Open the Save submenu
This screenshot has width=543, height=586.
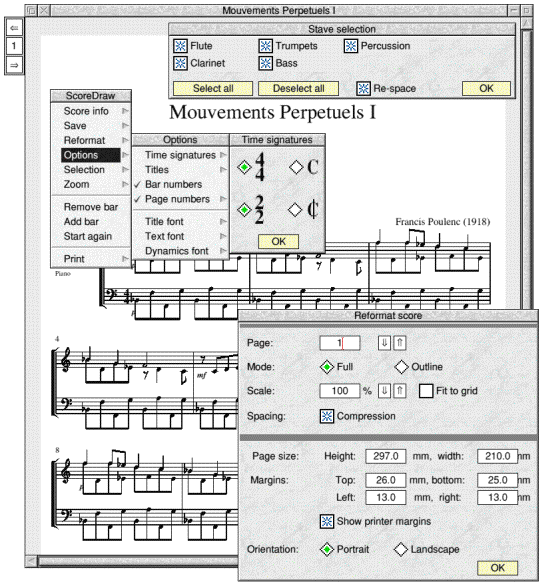tap(91, 126)
